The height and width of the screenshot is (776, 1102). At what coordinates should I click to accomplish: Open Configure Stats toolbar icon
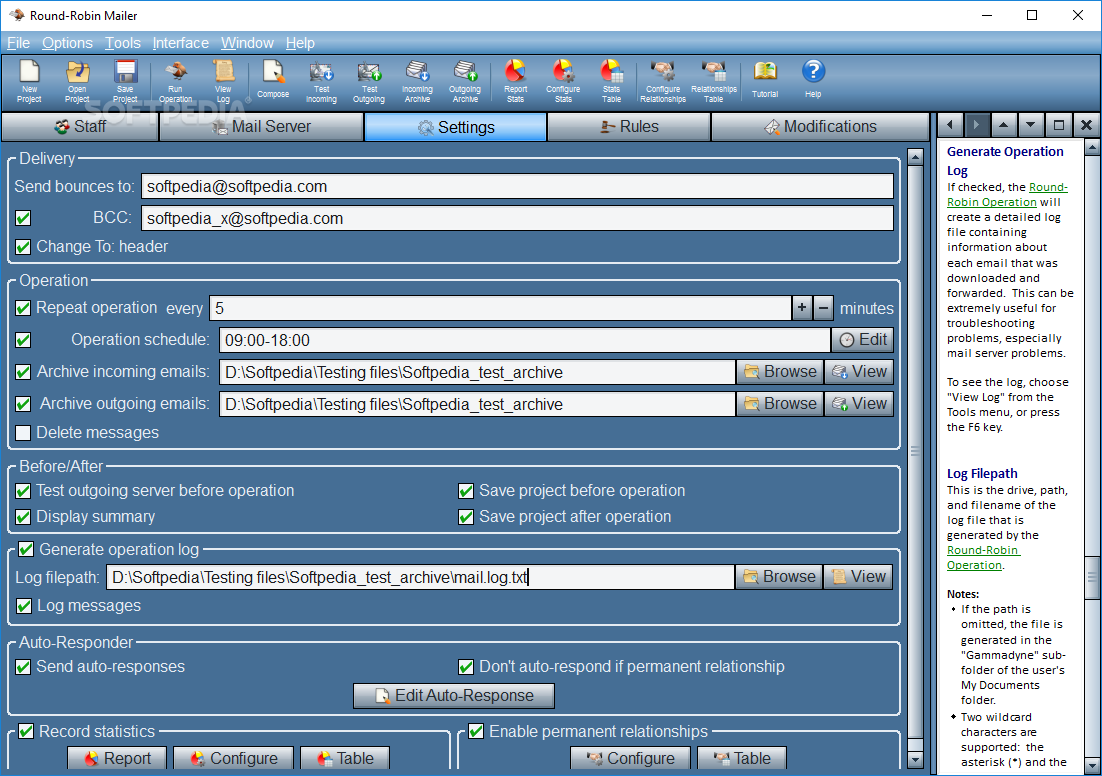(563, 82)
